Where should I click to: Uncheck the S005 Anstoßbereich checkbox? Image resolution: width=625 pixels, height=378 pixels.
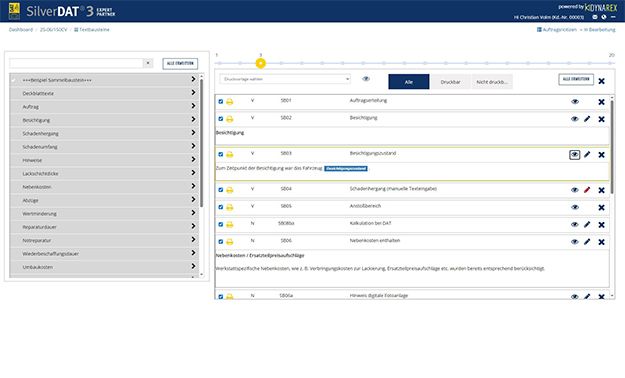coord(221,207)
